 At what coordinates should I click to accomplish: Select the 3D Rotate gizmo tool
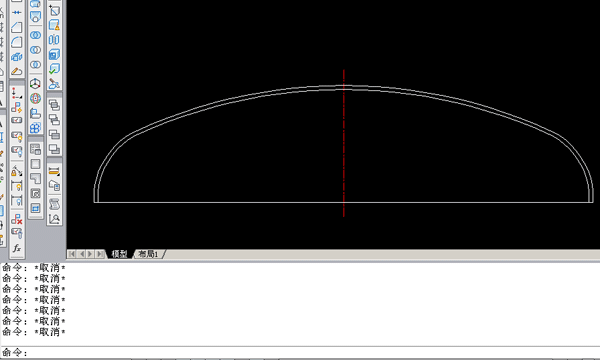(35, 98)
